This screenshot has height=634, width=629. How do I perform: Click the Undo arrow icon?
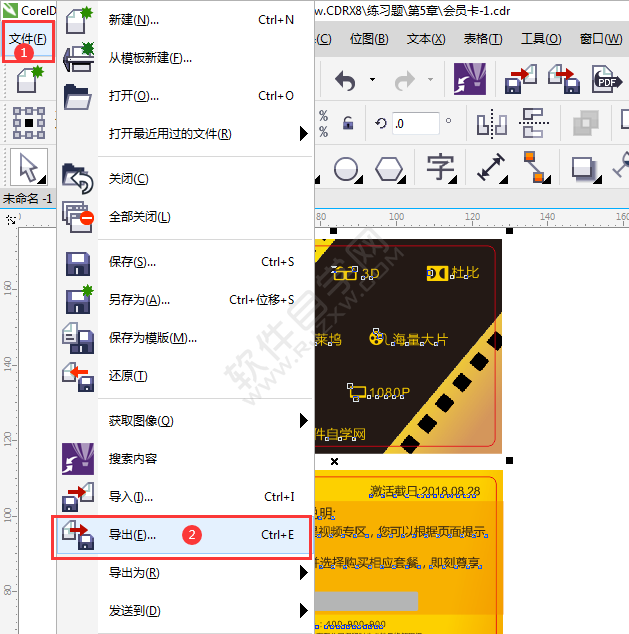(x=345, y=80)
